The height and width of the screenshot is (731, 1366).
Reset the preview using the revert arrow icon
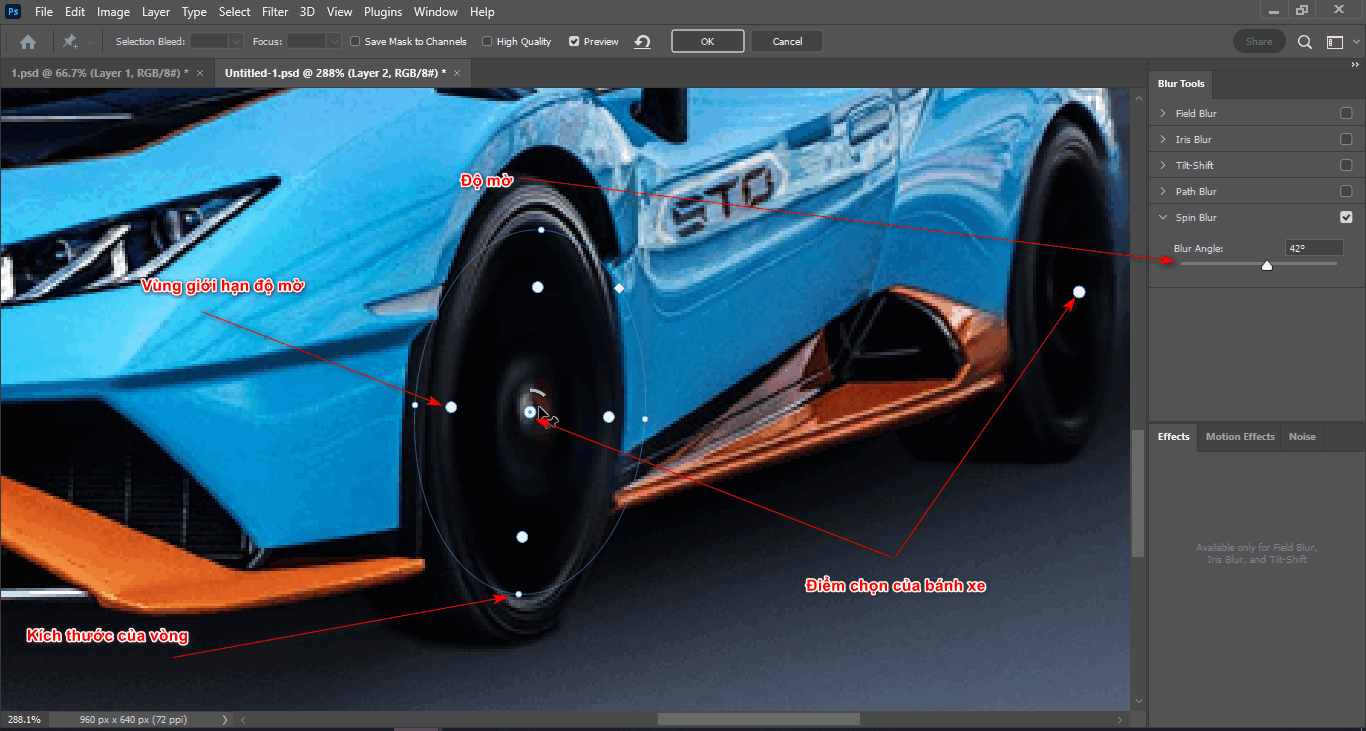click(641, 41)
